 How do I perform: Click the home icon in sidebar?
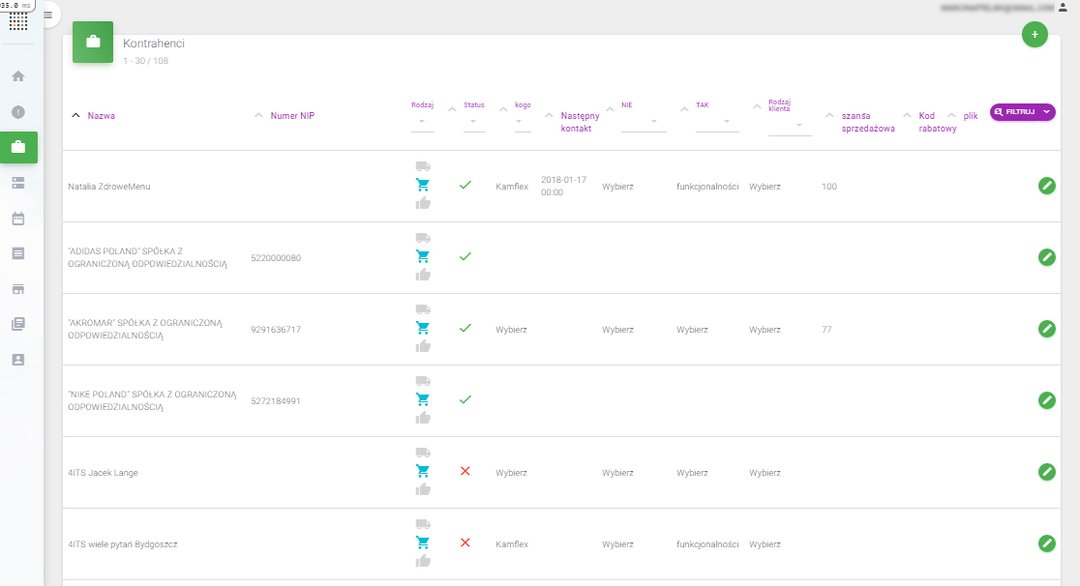18,76
